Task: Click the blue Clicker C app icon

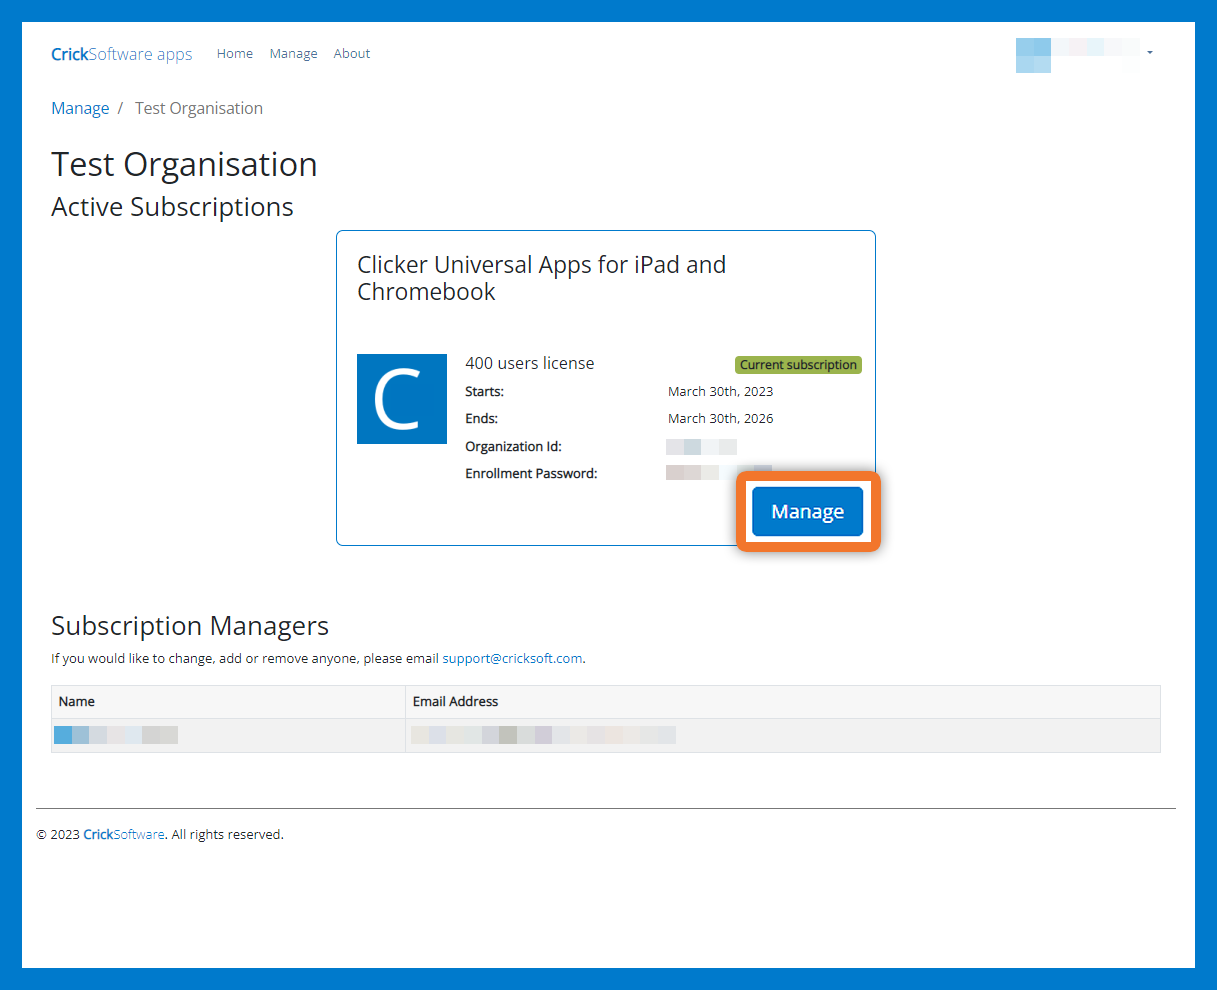Action: pos(401,399)
